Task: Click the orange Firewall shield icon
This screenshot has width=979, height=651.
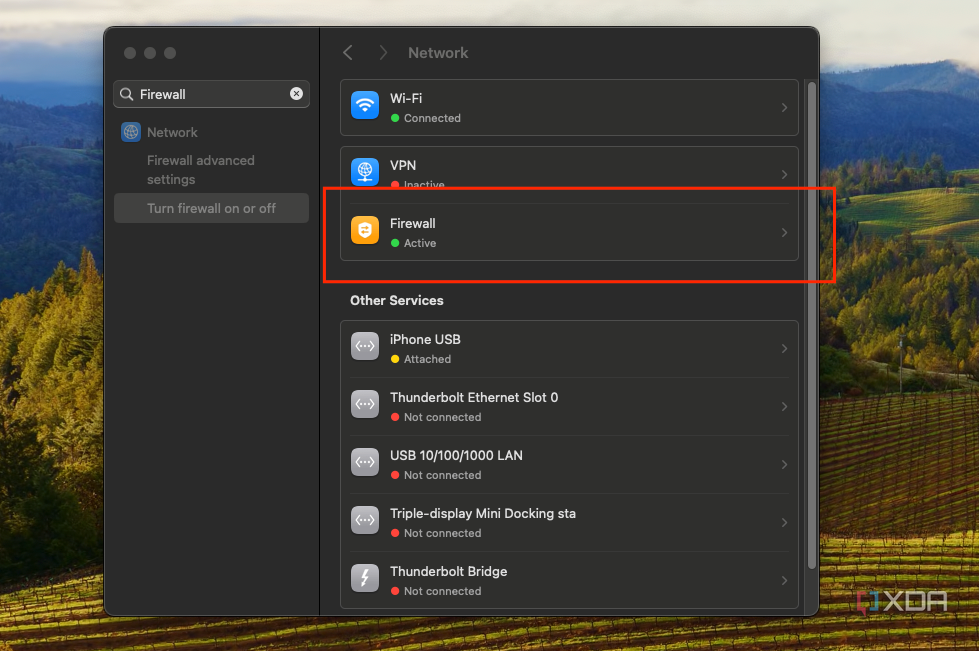Action: click(365, 230)
